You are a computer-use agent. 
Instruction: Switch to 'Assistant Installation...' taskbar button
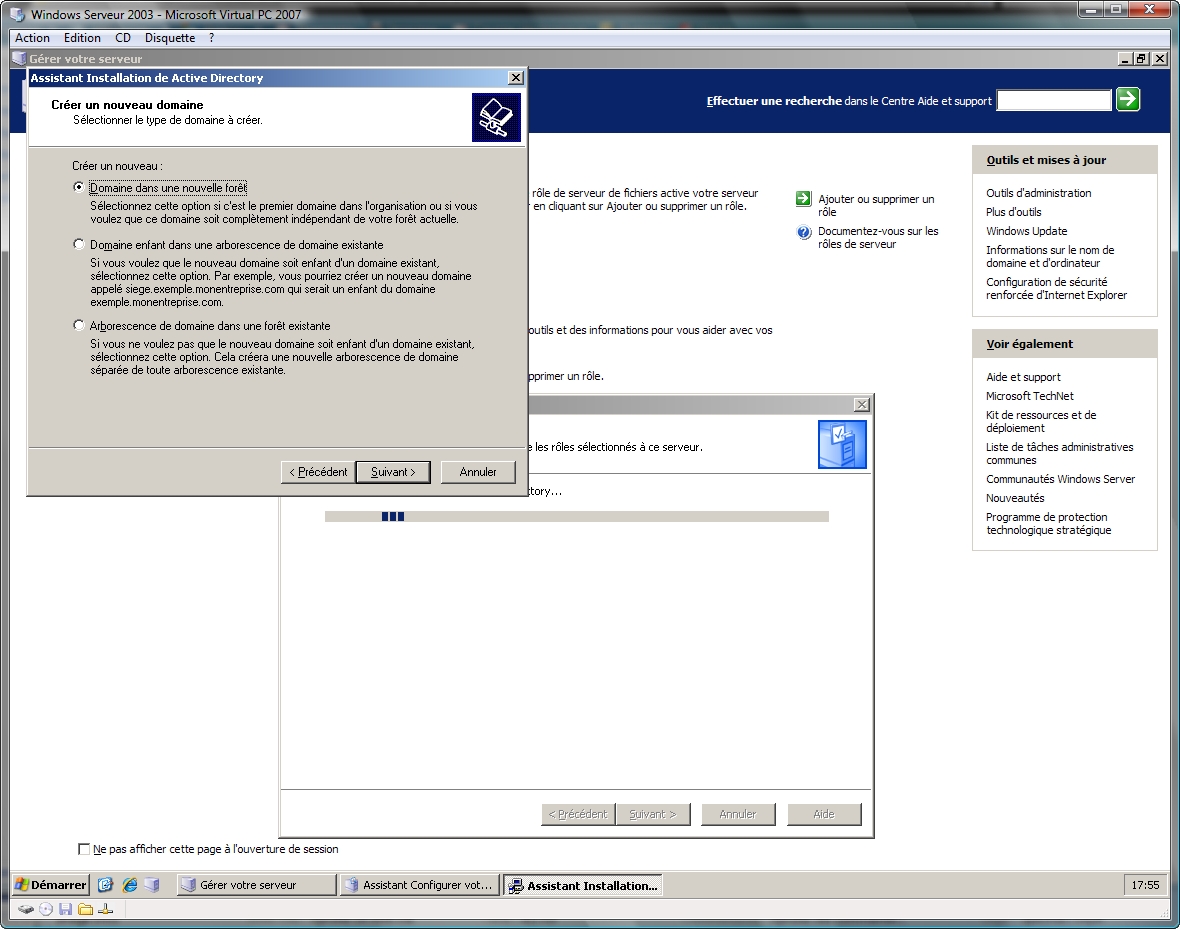click(582, 885)
